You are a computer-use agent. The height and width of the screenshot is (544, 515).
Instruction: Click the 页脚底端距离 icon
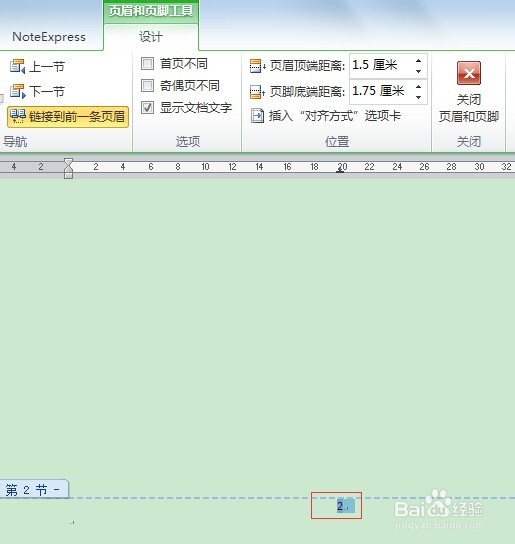tap(258, 92)
